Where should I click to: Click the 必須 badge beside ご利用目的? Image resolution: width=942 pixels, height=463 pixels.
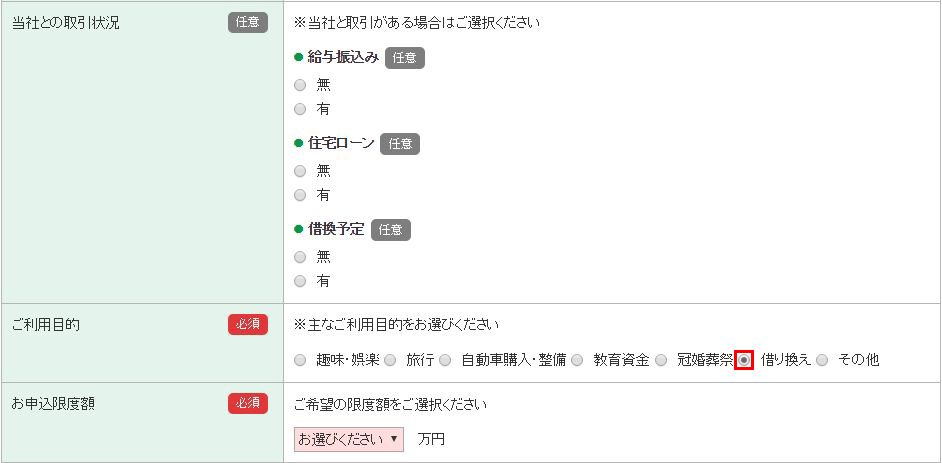click(x=247, y=324)
